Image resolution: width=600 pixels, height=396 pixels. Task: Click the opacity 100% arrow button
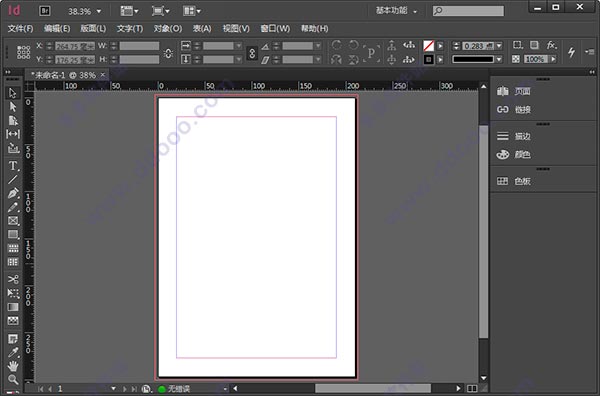[553, 59]
